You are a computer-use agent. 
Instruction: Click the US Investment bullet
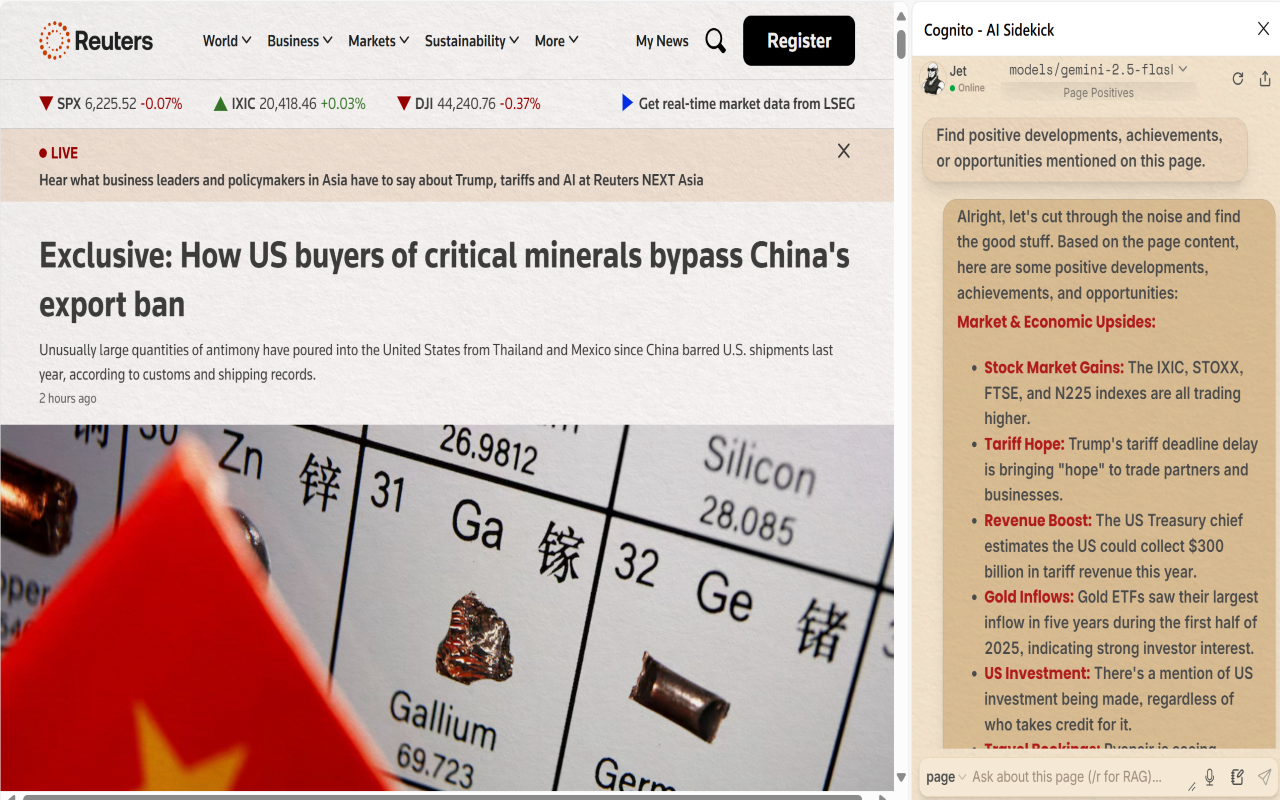(1118, 699)
